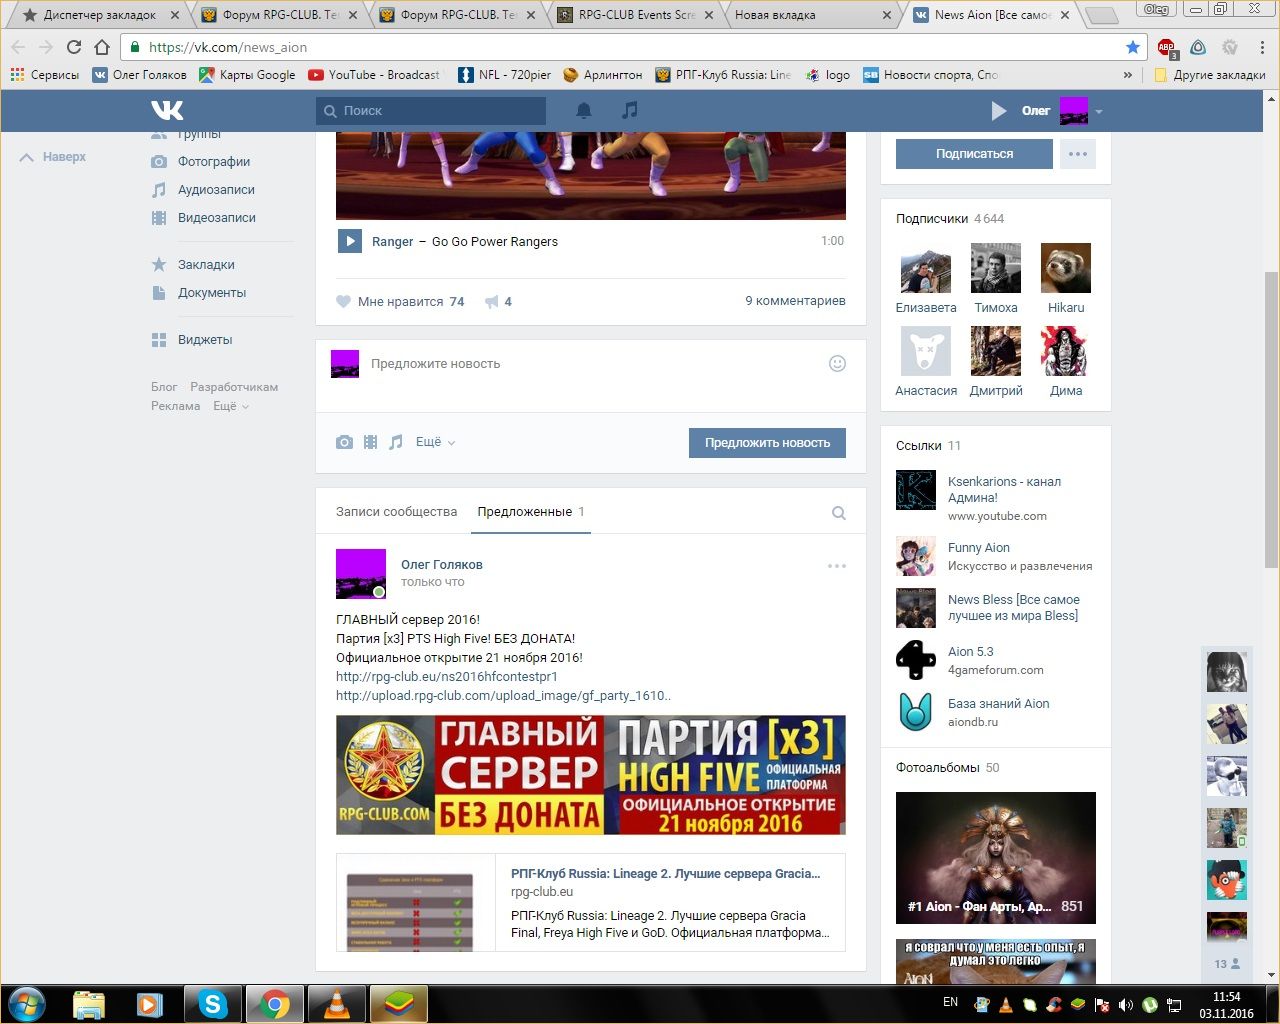Attach a photo using camera icon
Screen dimensions: 1280x1024
[x=344, y=442]
